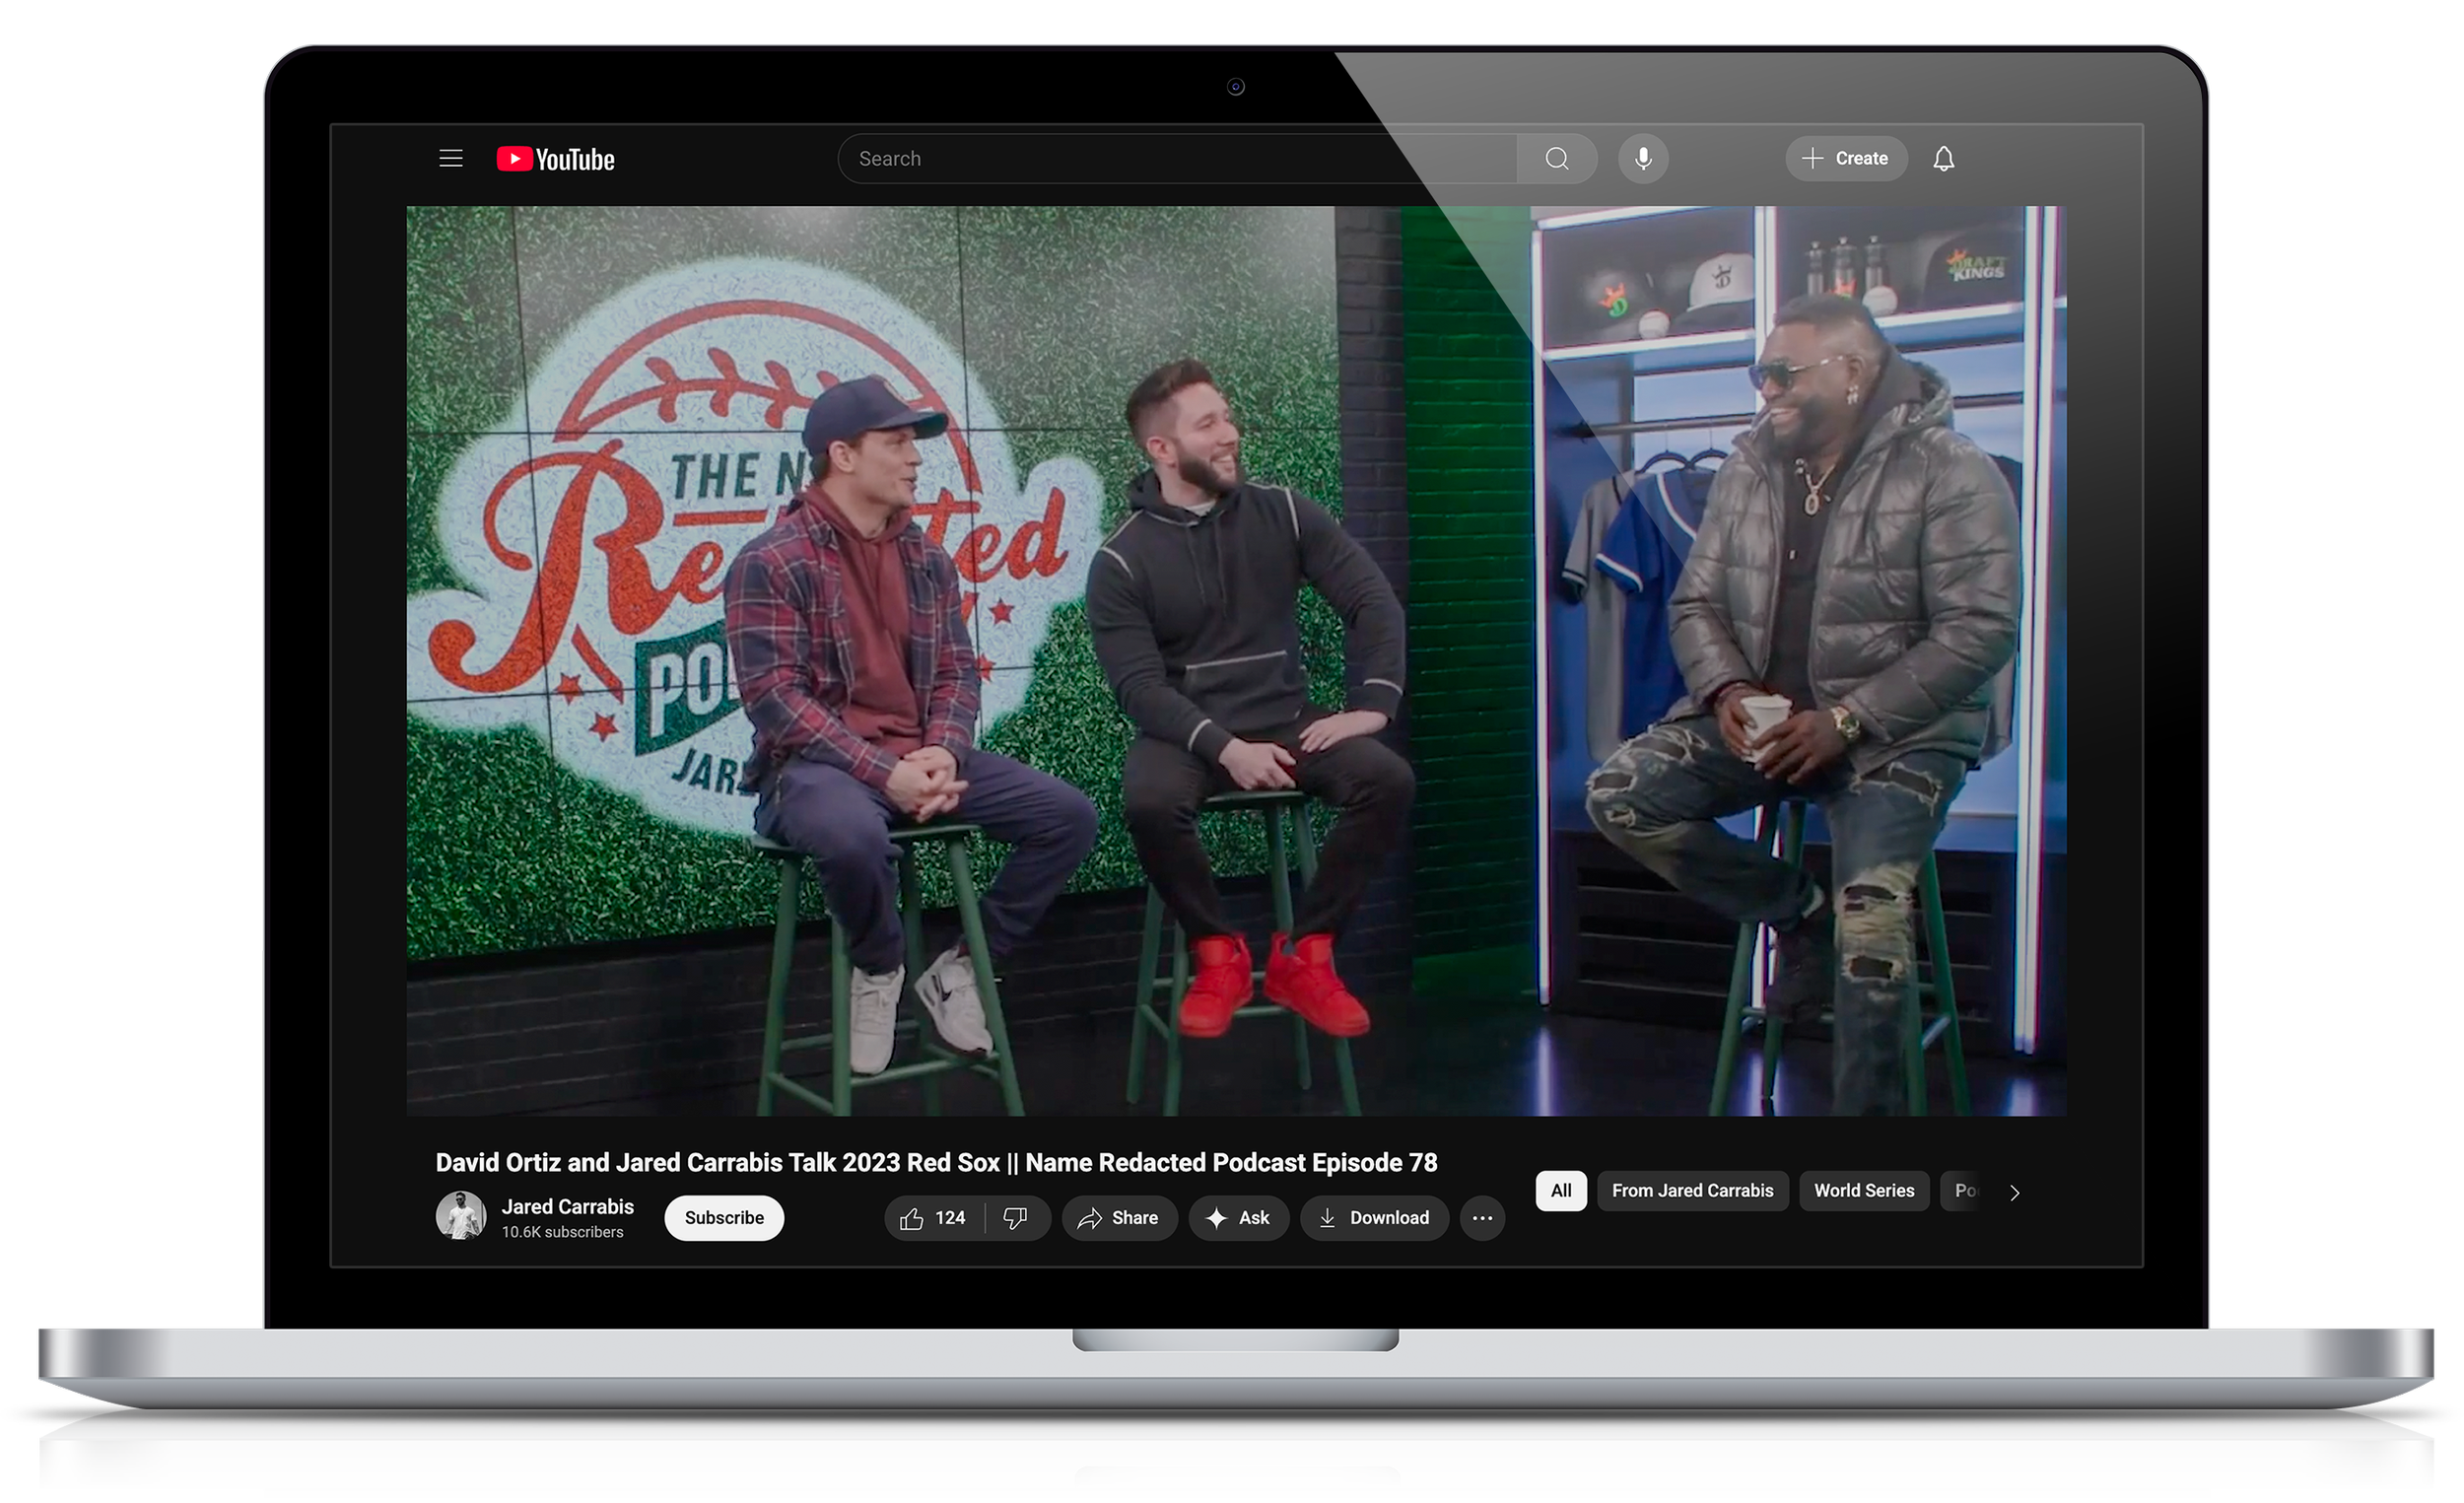Share the video using the Share icon
Screen dimensions: 2464x1503
(x=1119, y=1218)
